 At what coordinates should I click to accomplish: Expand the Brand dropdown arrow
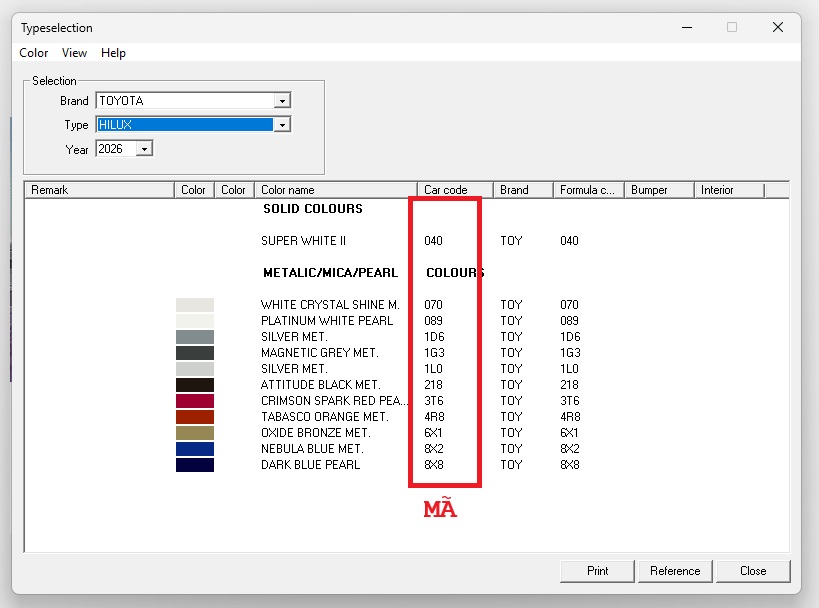(282, 100)
